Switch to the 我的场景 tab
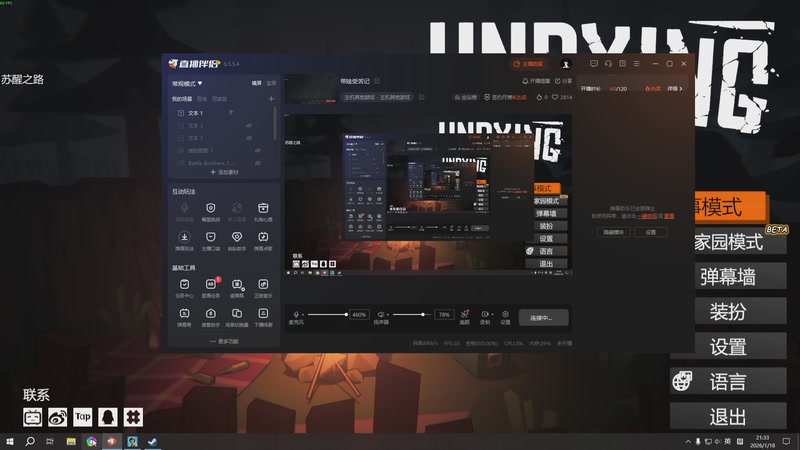The width and height of the screenshot is (800, 450). point(182,98)
